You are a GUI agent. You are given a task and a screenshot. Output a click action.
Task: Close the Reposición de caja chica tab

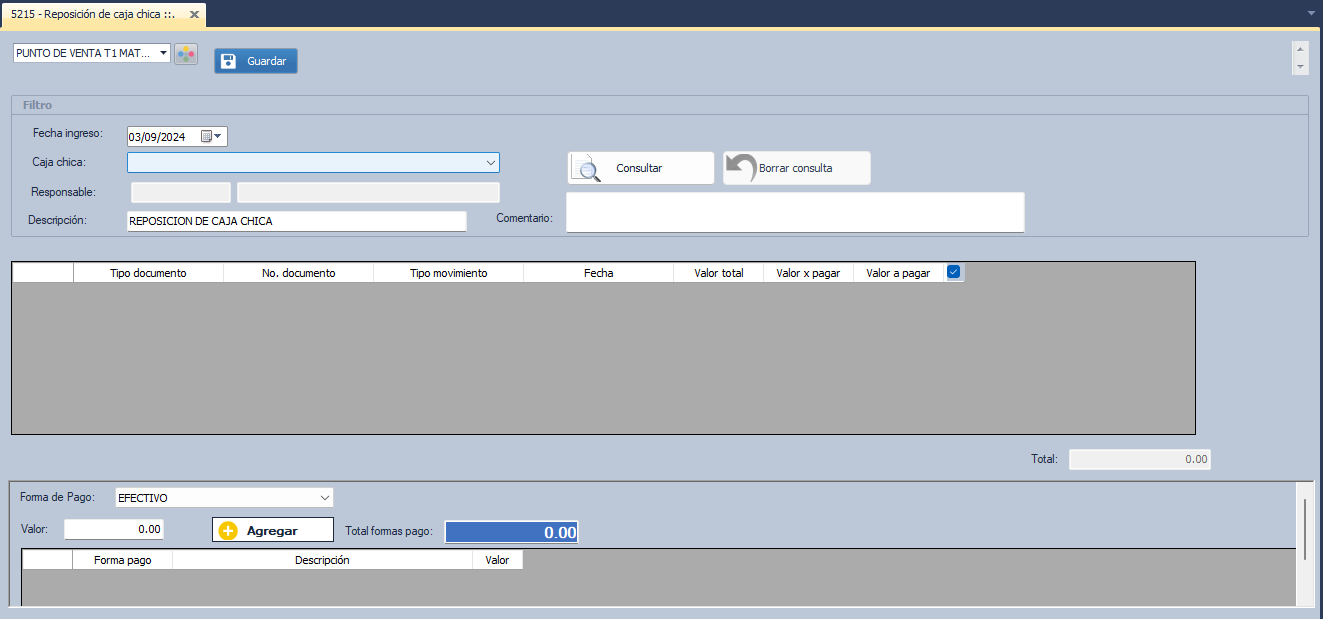[x=194, y=15]
